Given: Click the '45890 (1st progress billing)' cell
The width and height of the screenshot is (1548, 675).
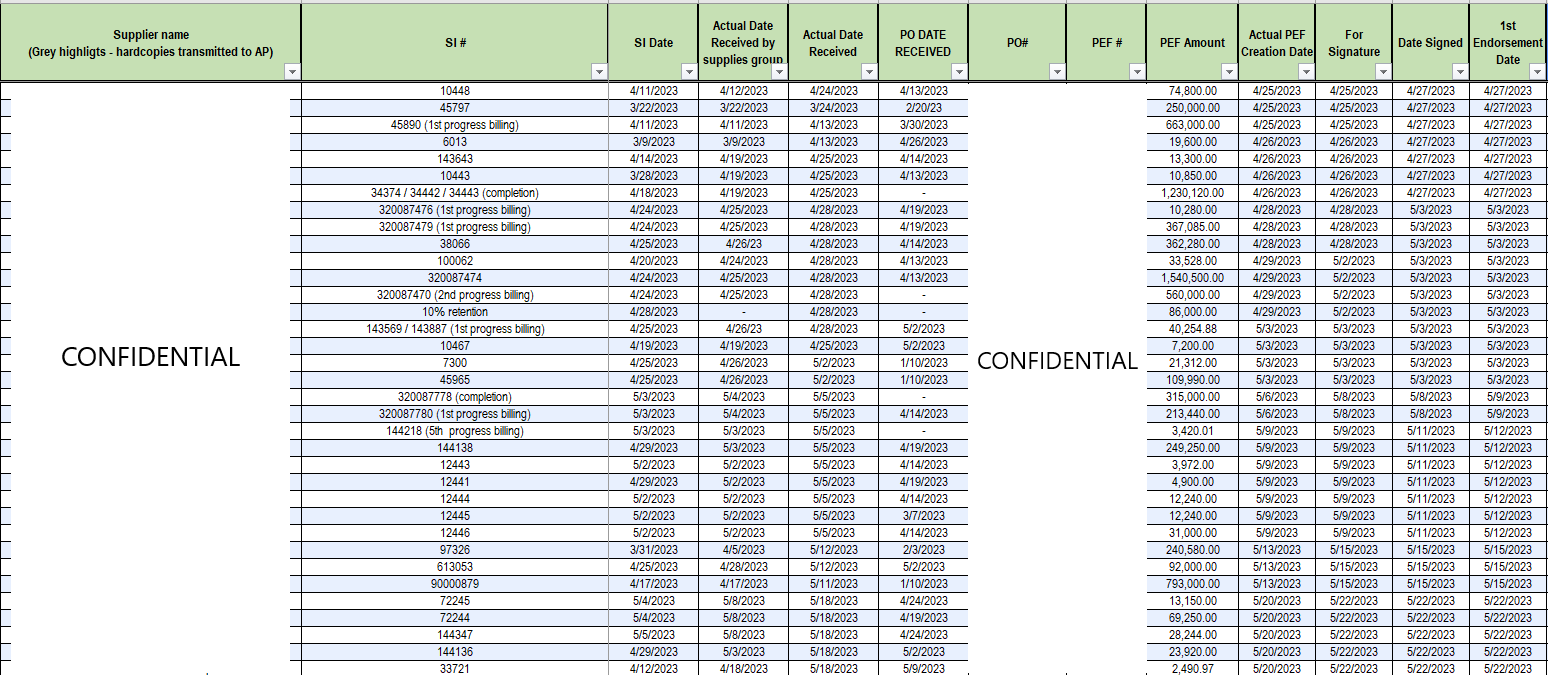Looking at the screenshot, I should coord(455,125).
